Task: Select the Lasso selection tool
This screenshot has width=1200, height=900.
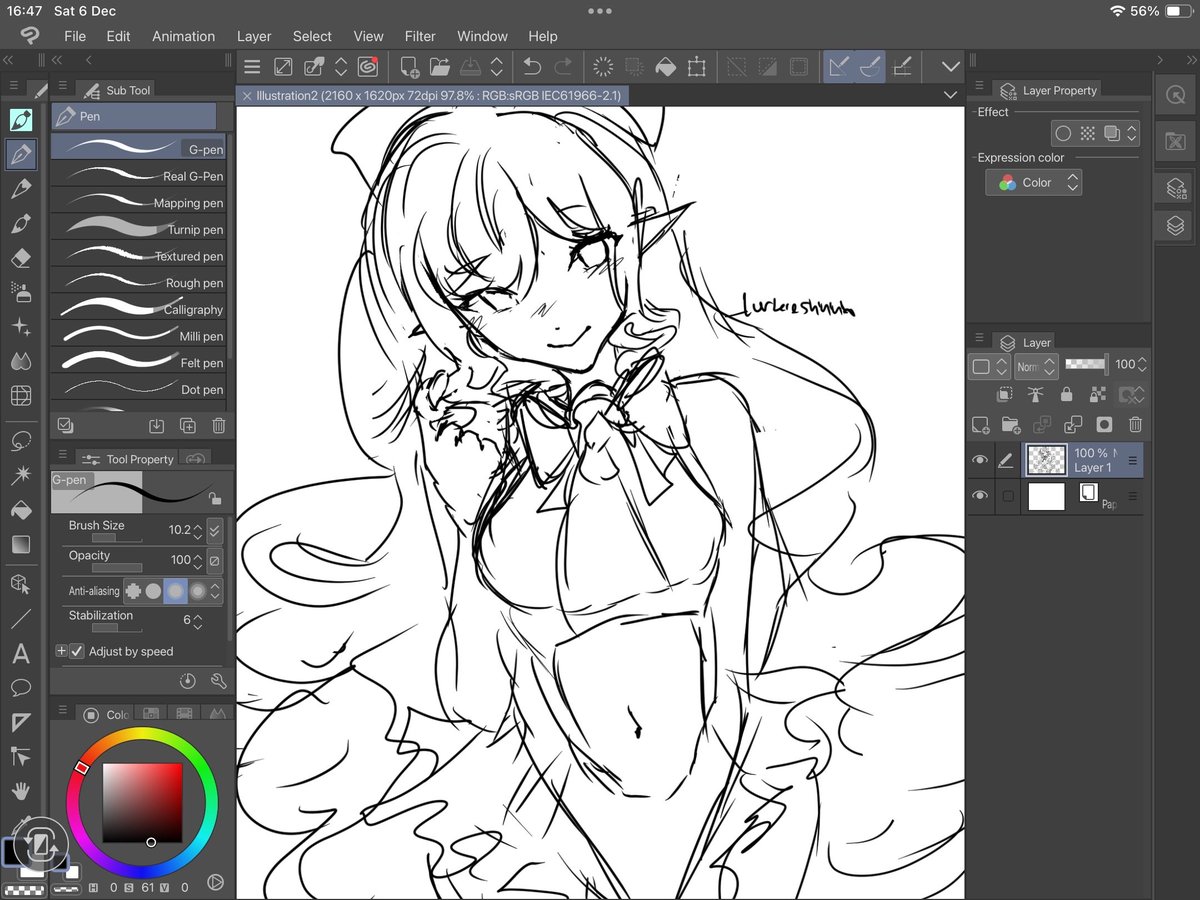Action: pyautogui.click(x=20, y=441)
